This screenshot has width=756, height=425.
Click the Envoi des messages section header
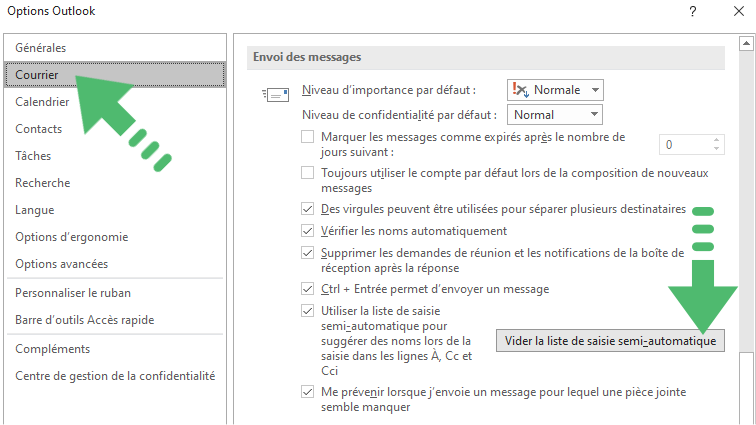(x=486, y=57)
